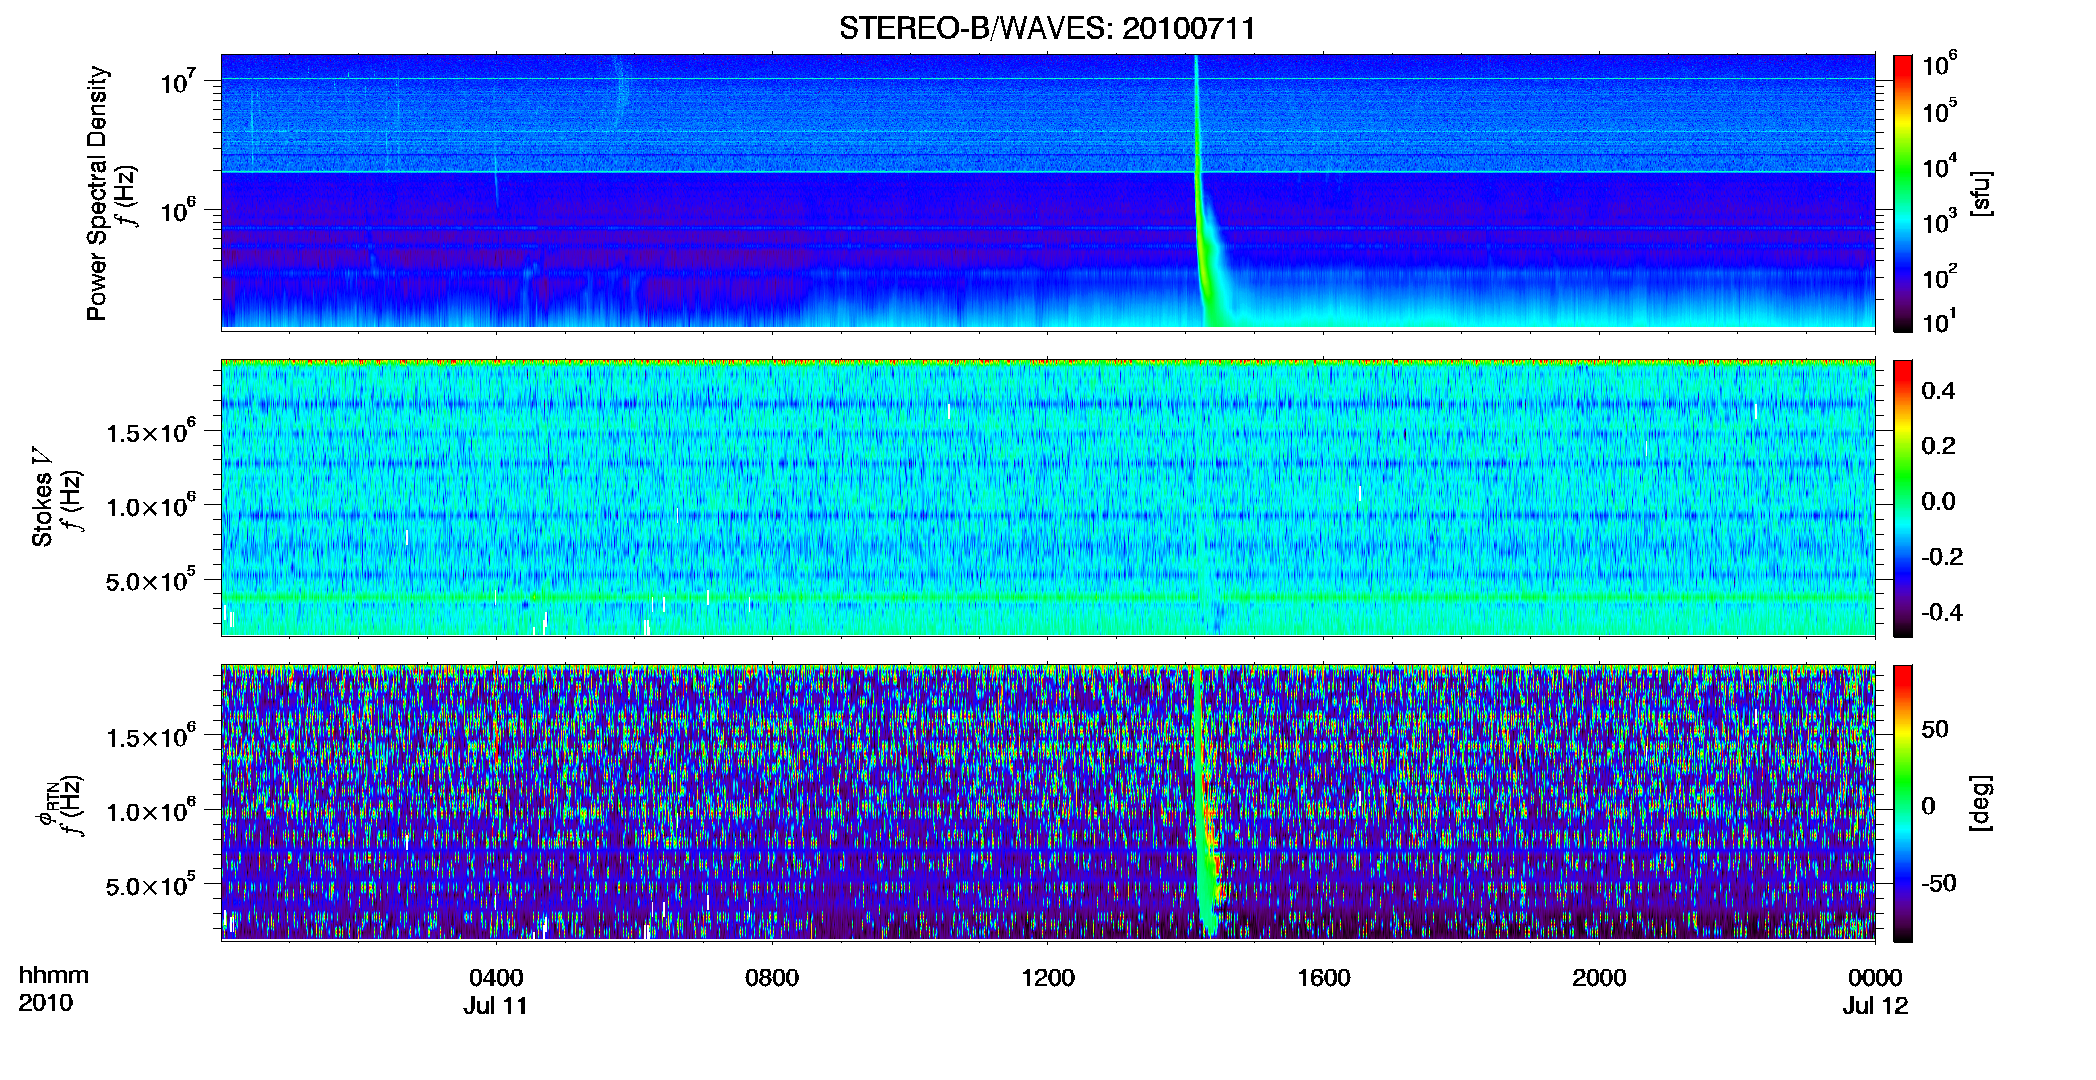Click 10^5 on the sfu color bar scale
2096x1080 pixels.
tap(1940, 111)
